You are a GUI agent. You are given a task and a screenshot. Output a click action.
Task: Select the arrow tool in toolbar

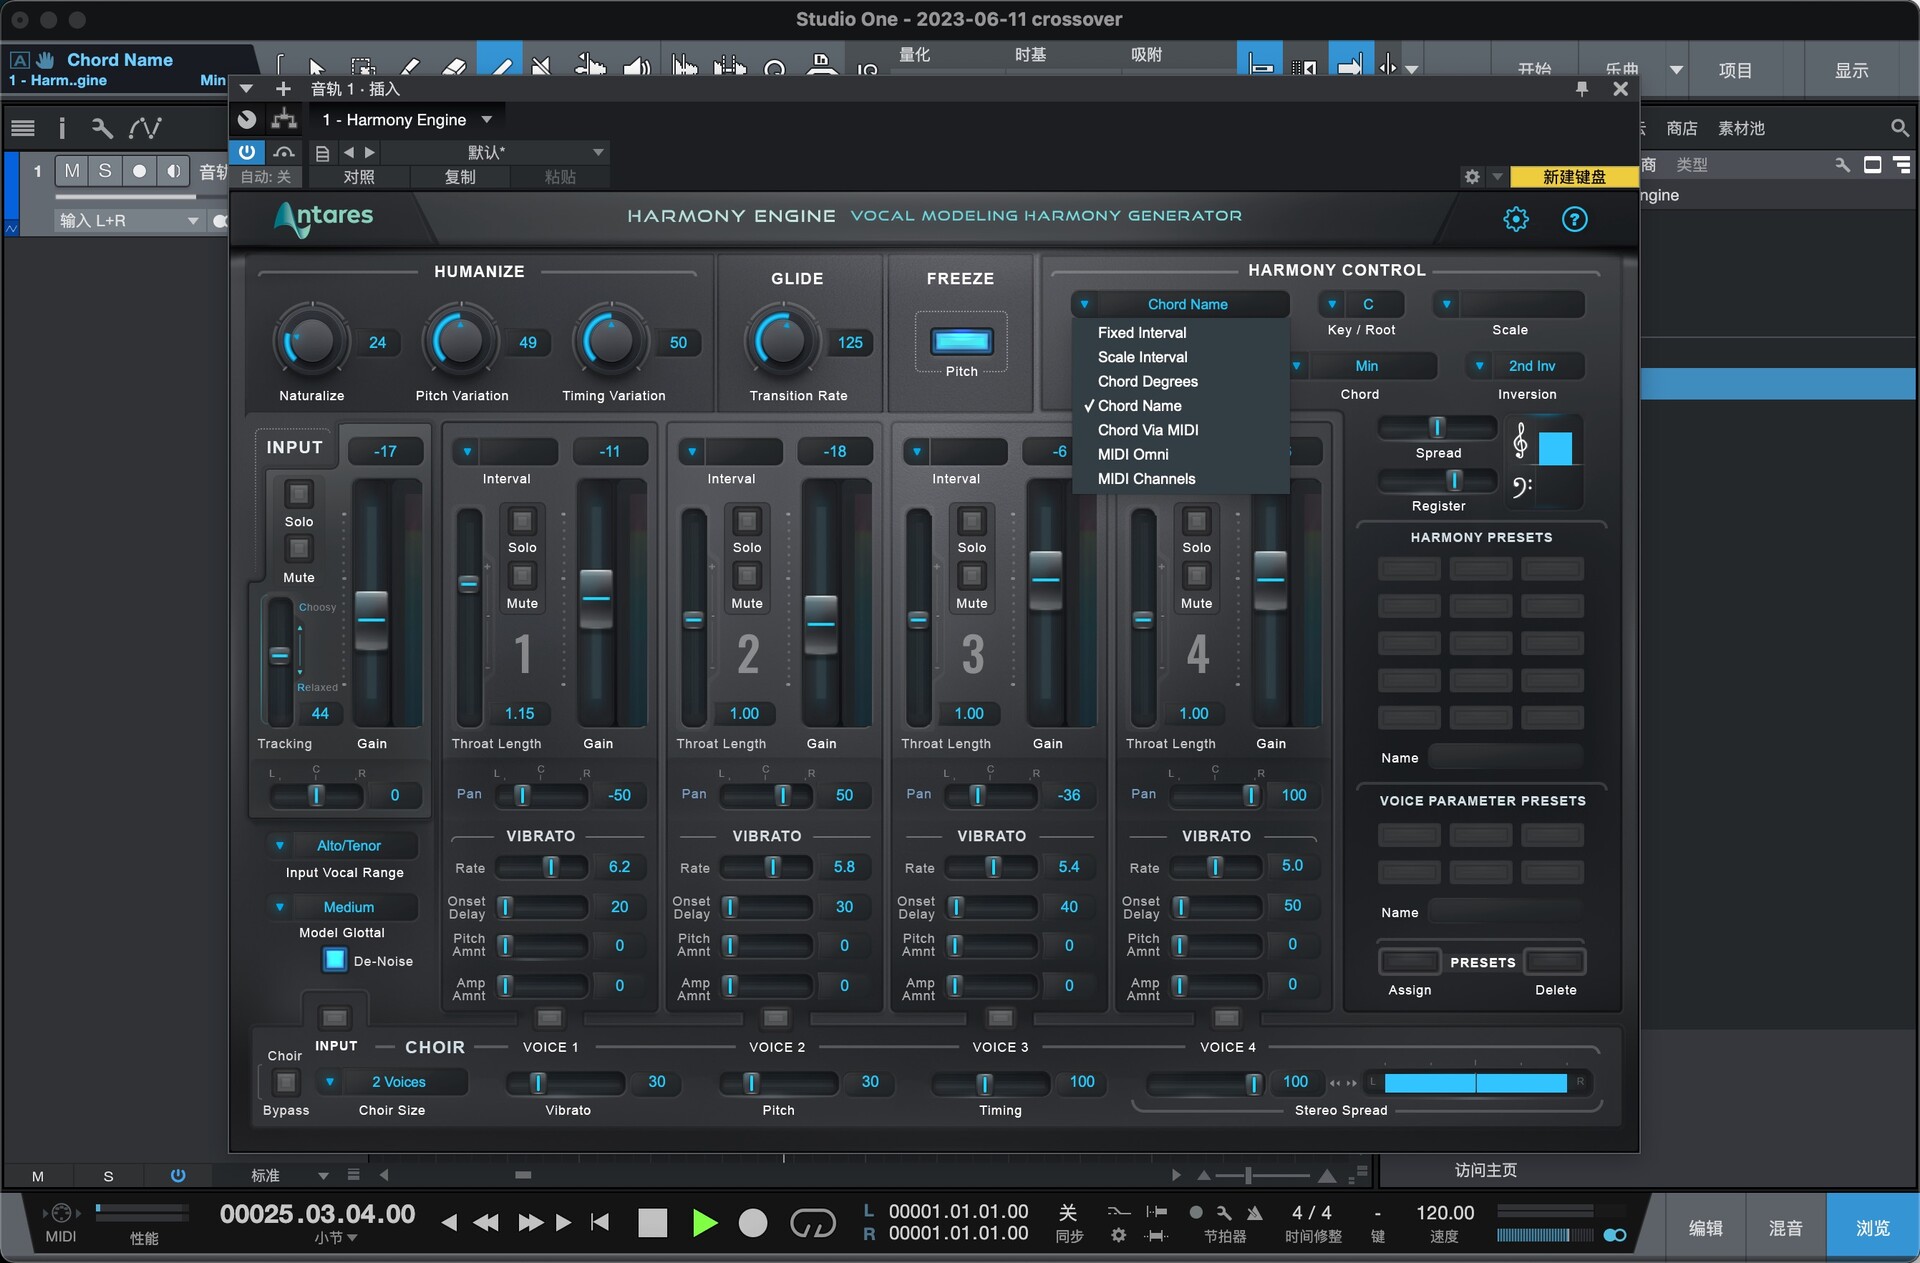[x=316, y=67]
